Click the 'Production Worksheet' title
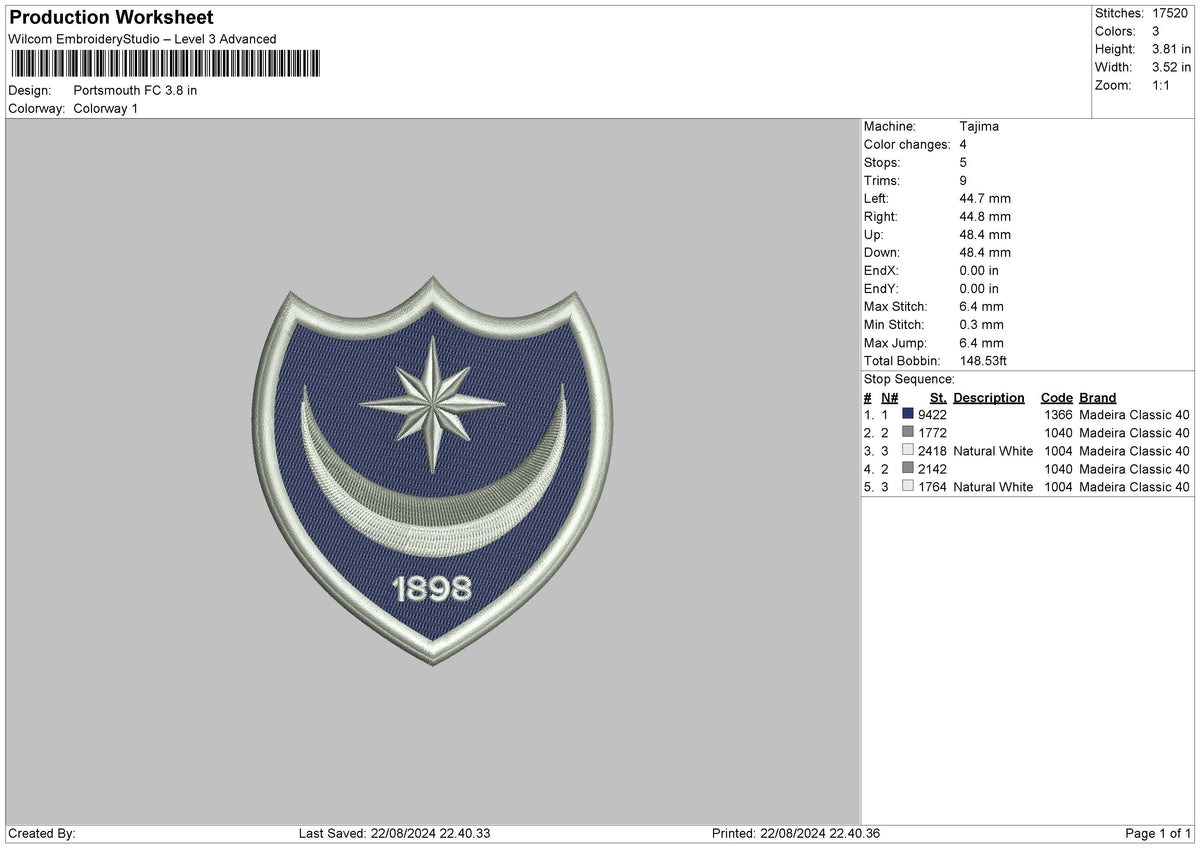The image size is (1200, 848). [111, 18]
